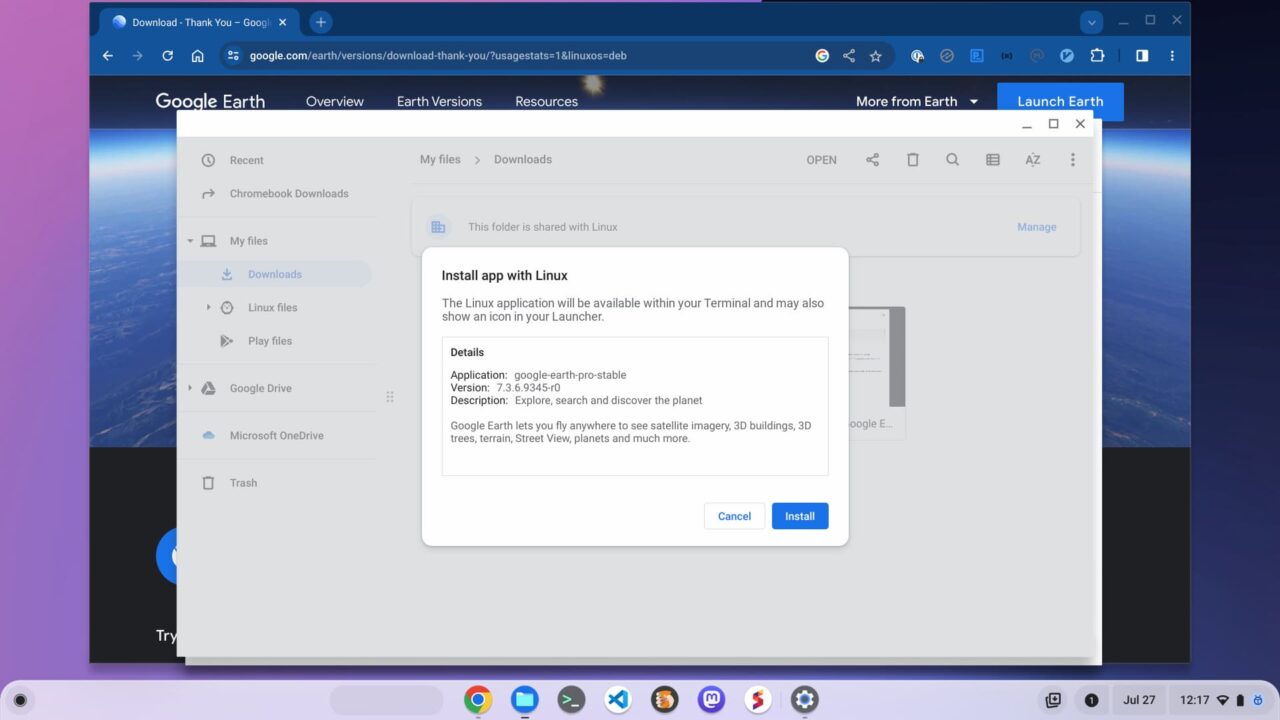
Task: Toggle Chrome side panel icon
Action: (x=1142, y=56)
